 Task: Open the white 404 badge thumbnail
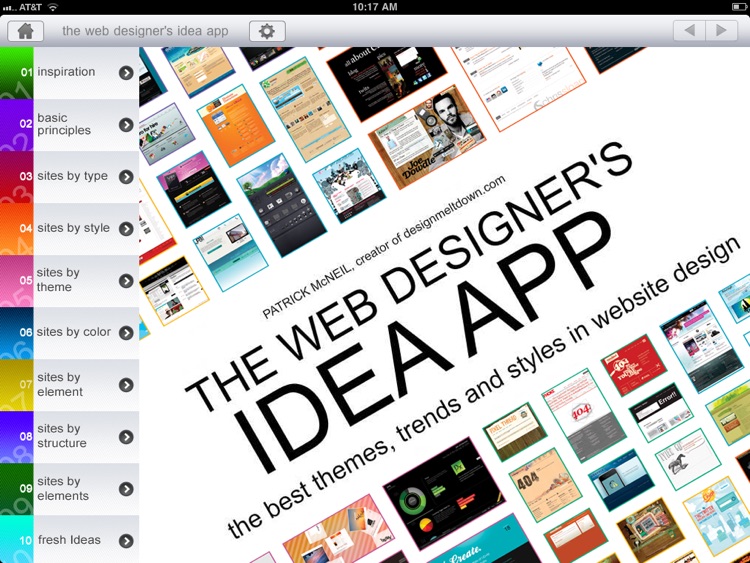(584, 415)
